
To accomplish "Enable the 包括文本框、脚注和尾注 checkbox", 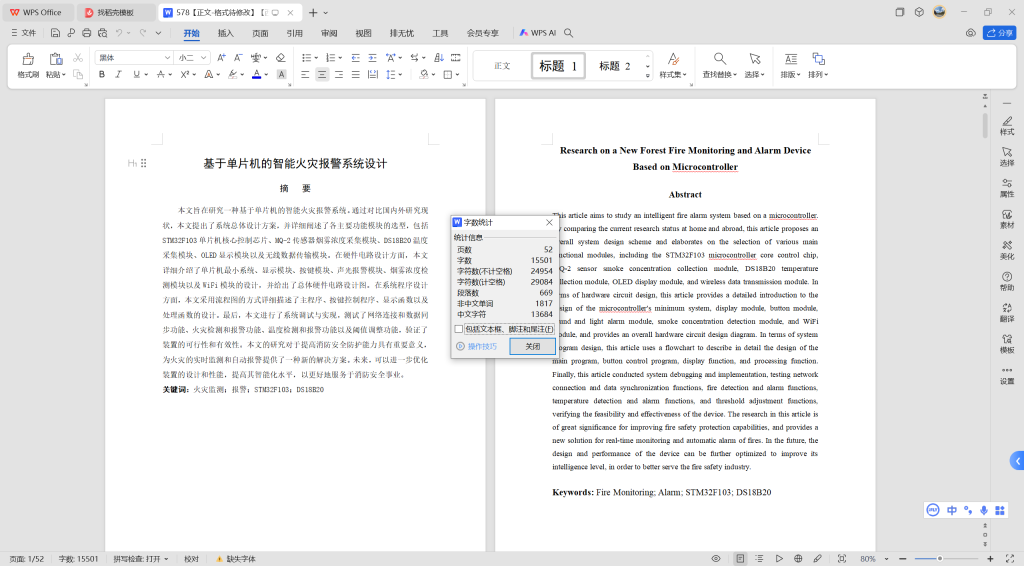I will coord(459,328).
